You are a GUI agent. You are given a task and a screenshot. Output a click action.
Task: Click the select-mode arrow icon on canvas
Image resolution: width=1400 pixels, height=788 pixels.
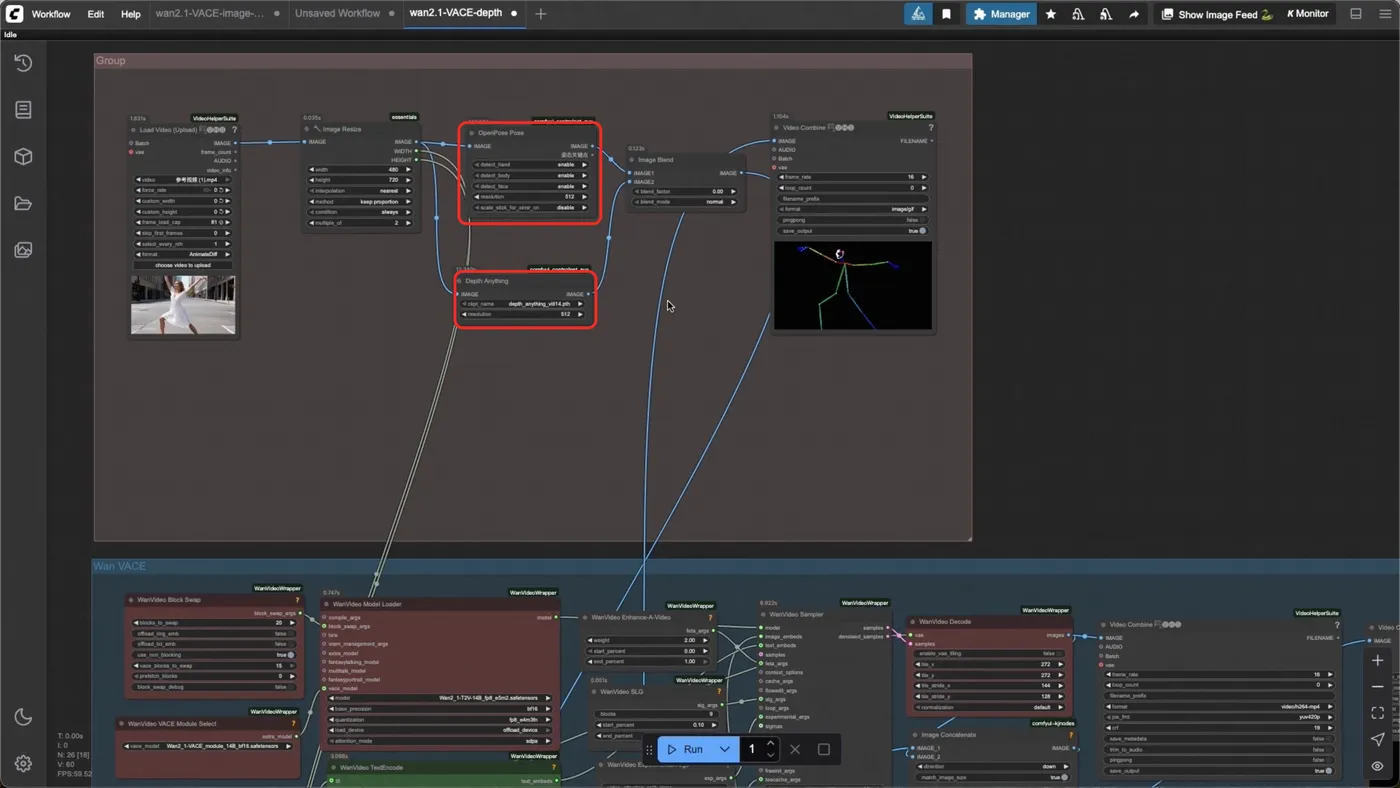1377,739
